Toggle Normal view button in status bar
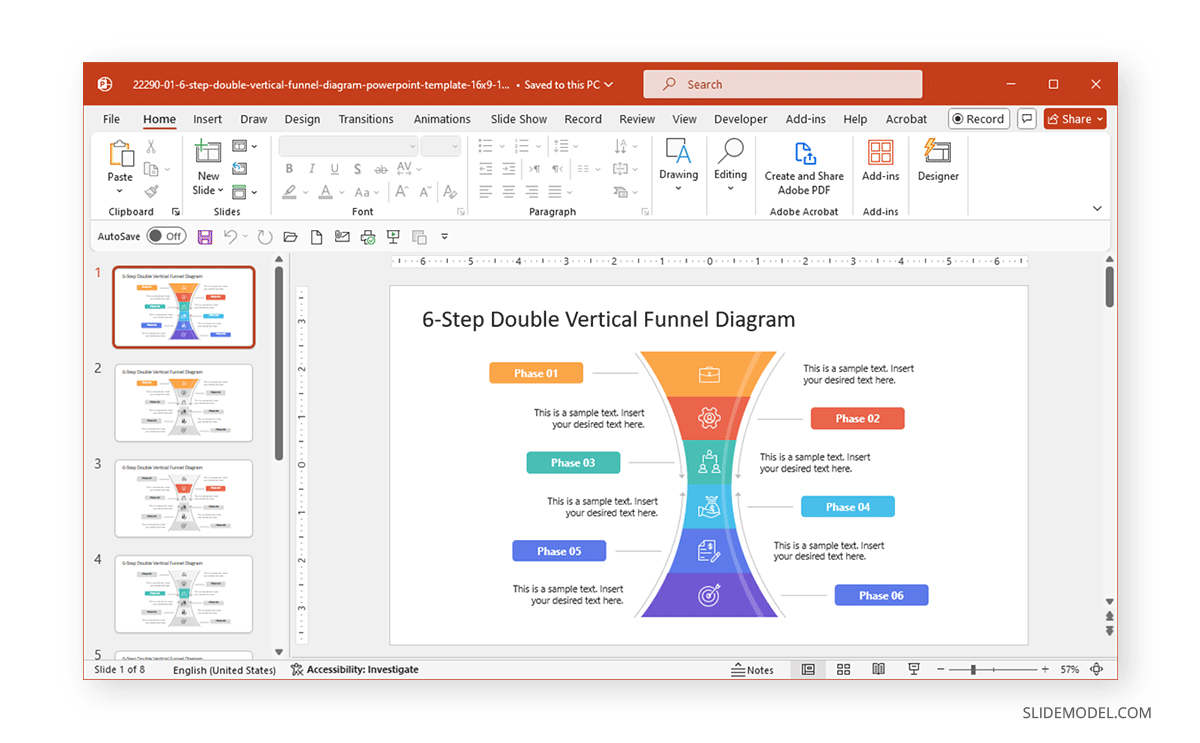The image size is (1200, 743). pyautogui.click(x=808, y=669)
